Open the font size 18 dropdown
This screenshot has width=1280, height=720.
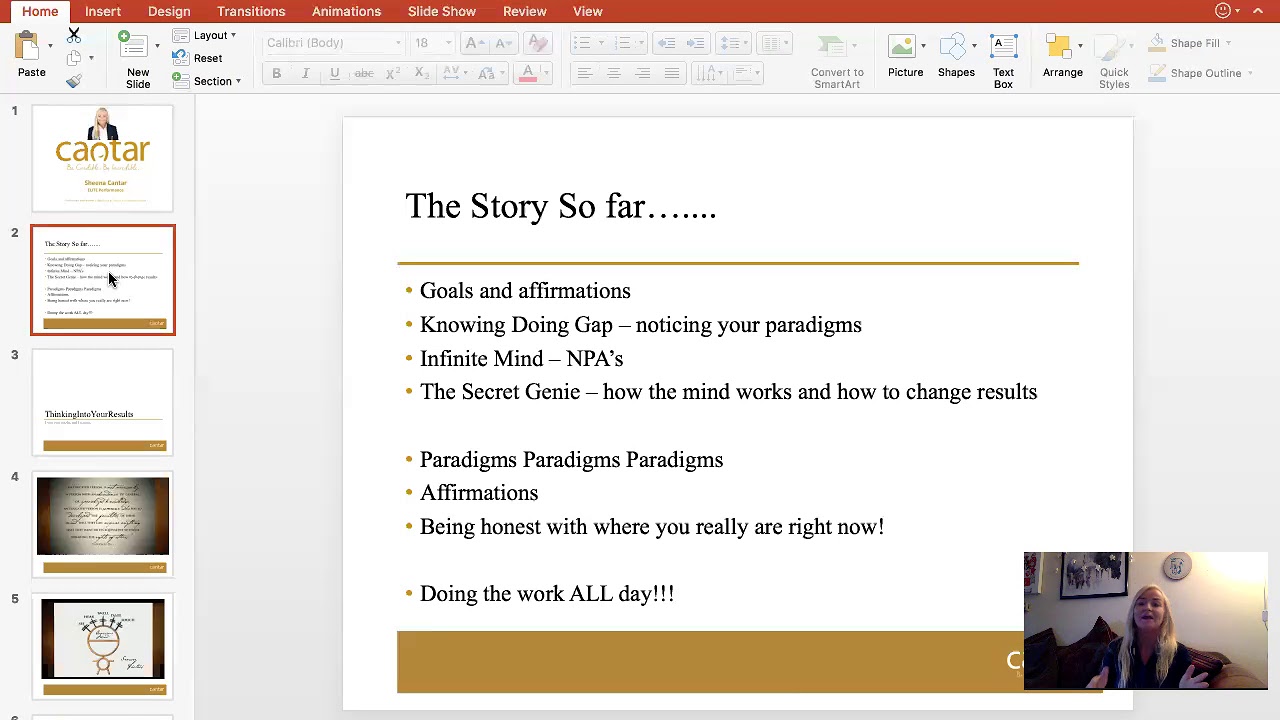tap(448, 43)
